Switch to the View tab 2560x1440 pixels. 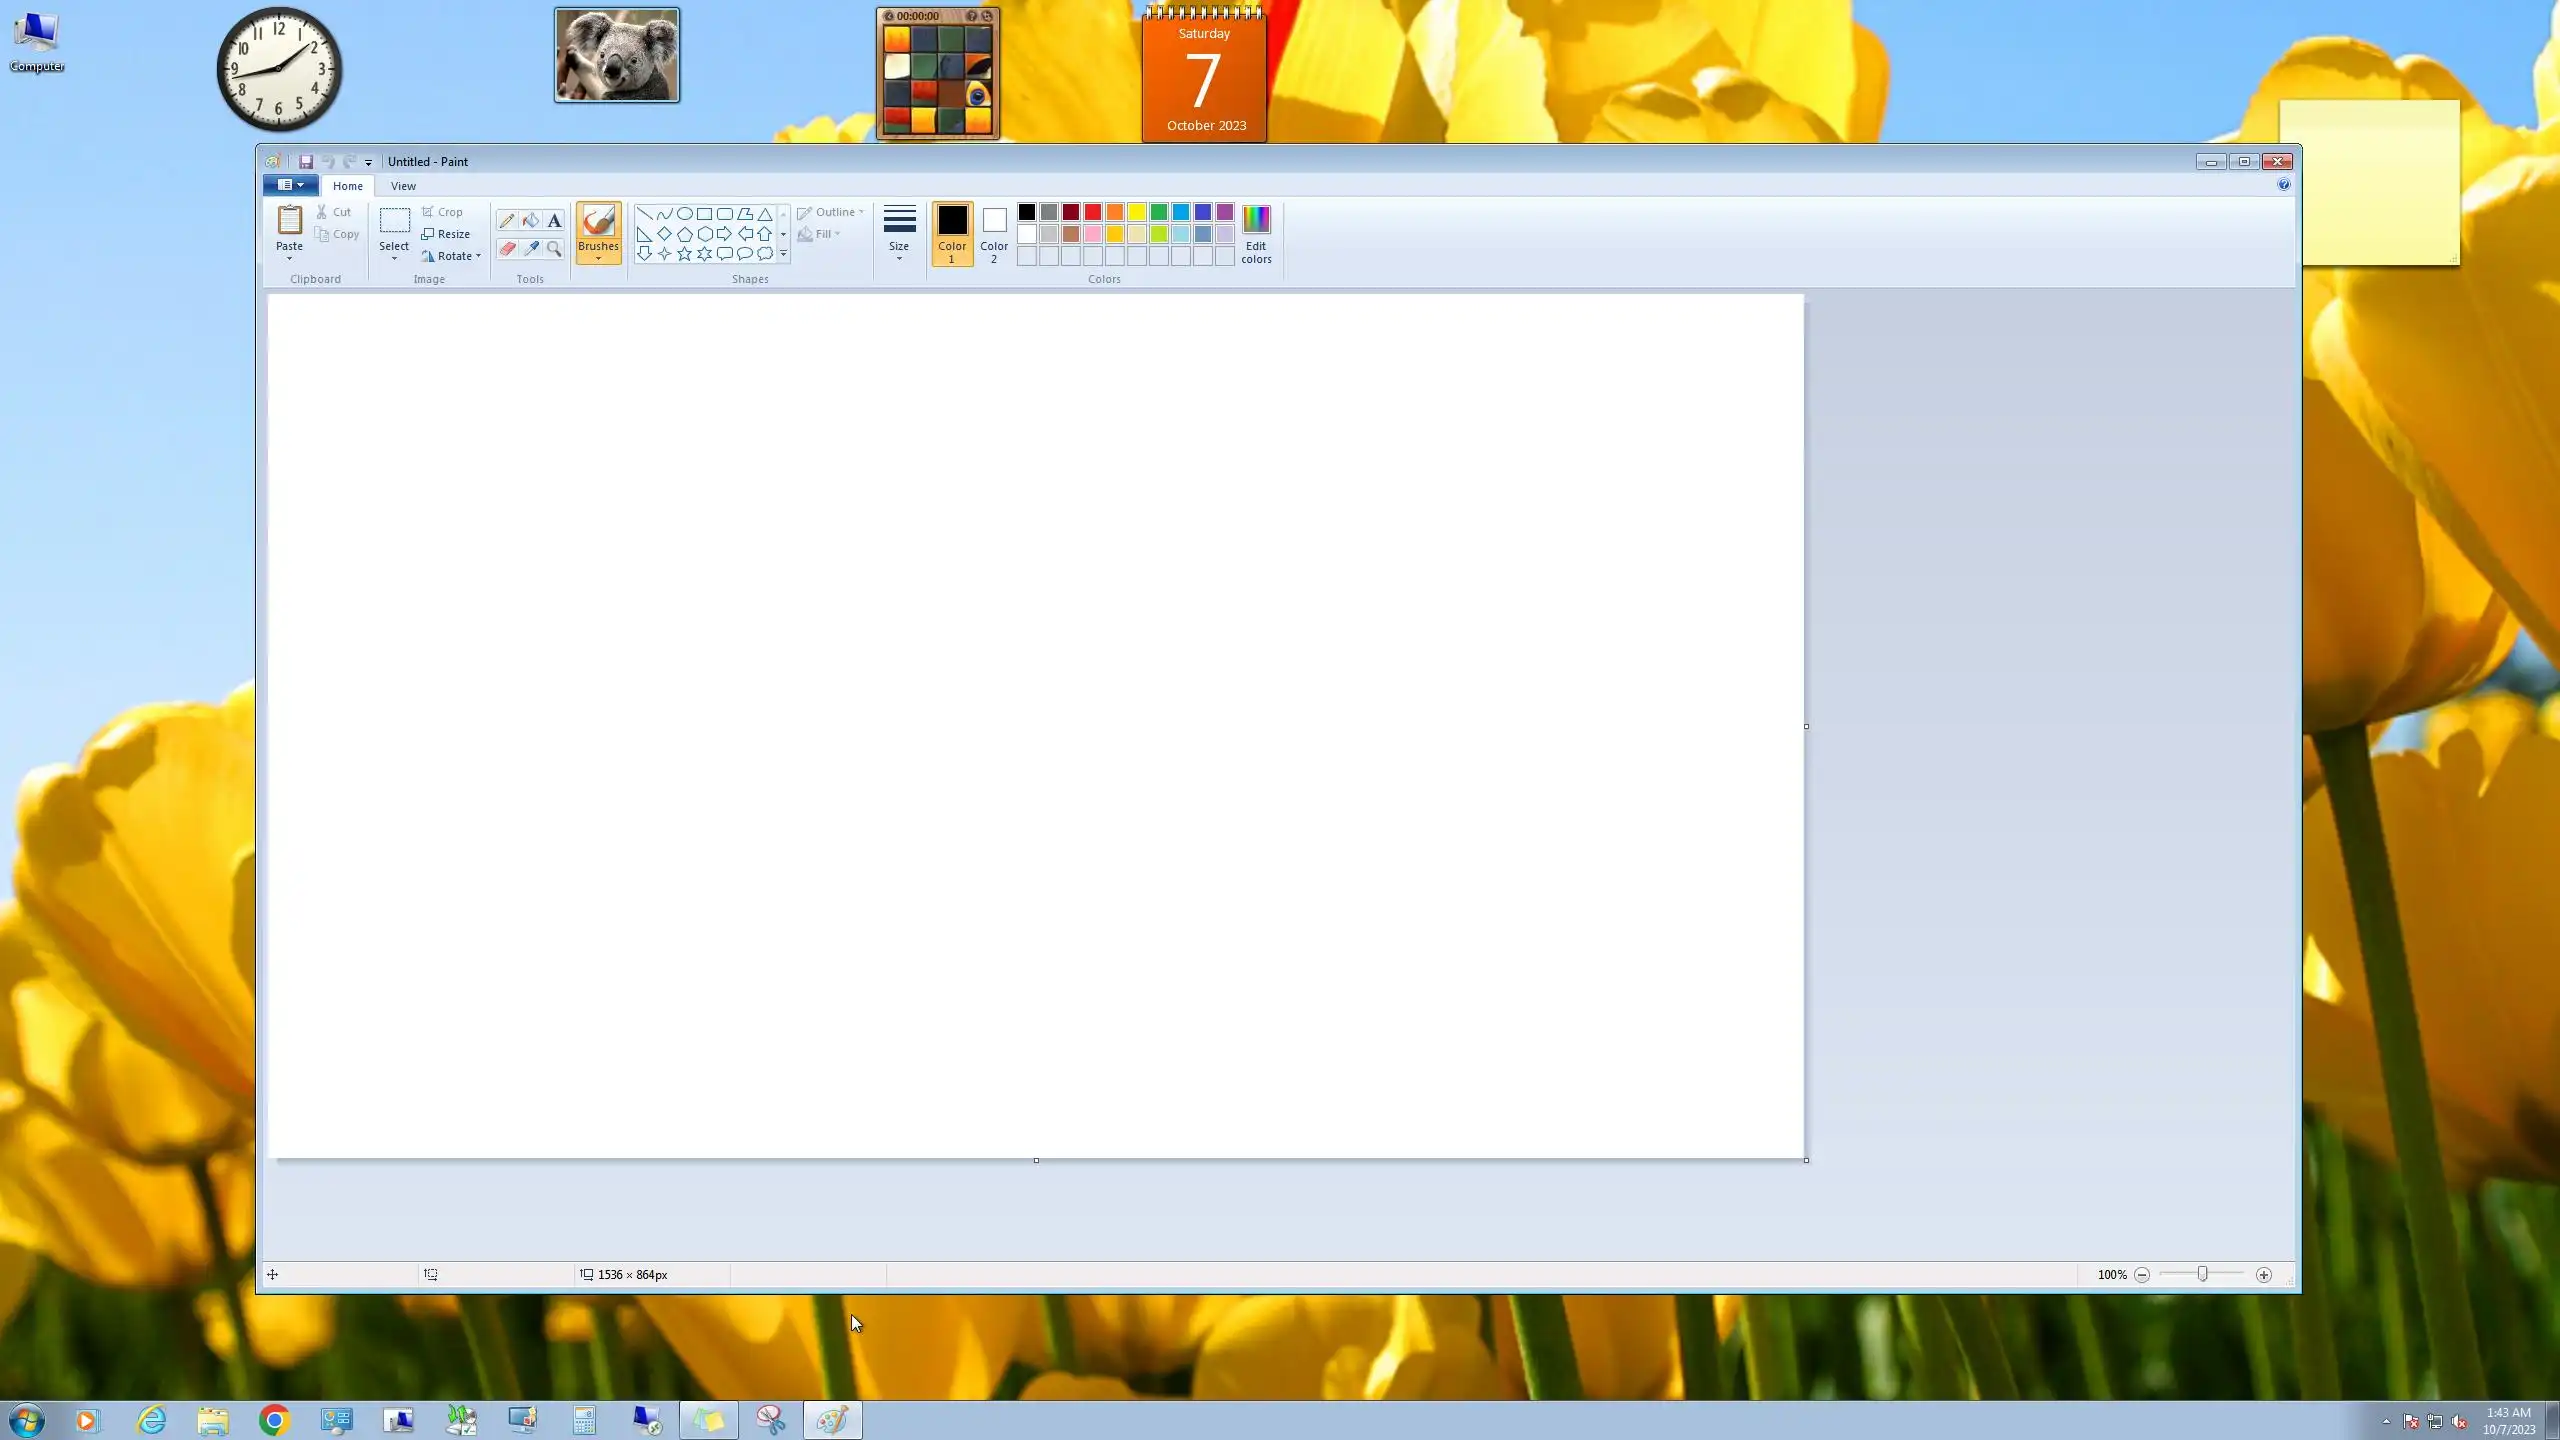(403, 186)
